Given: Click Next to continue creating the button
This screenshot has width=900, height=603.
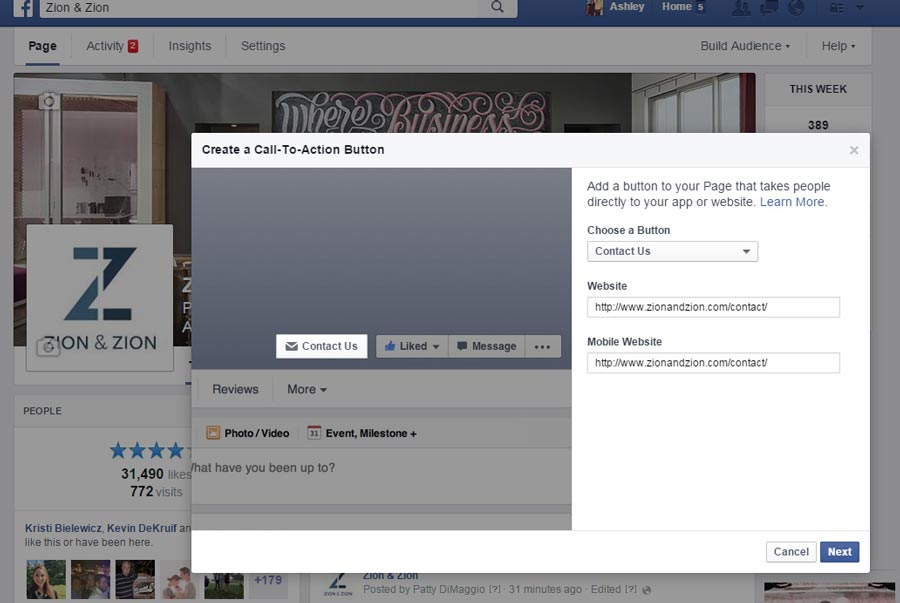Looking at the screenshot, I should 839,551.
